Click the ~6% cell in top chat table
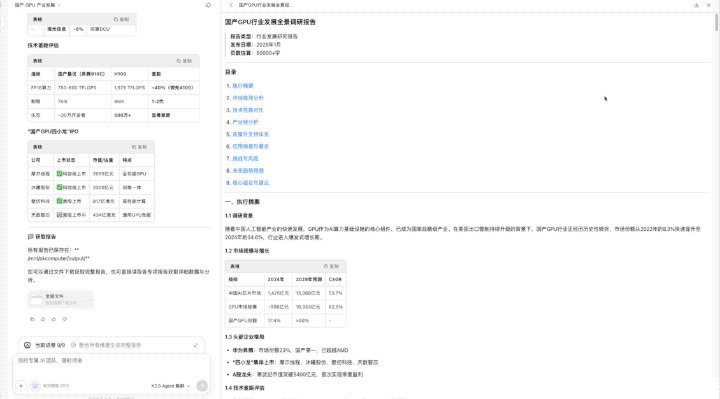Screen dimensions: 720x399 coord(78,29)
